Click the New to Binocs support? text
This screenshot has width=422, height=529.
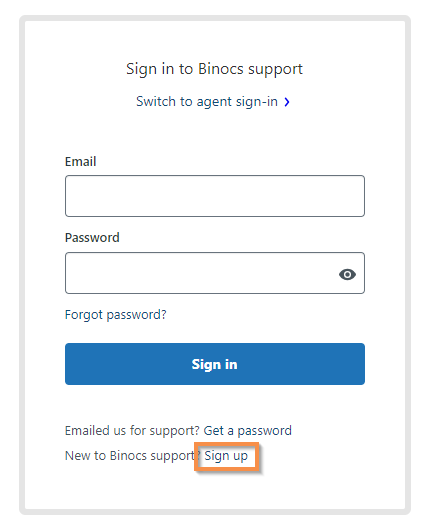tap(133, 456)
